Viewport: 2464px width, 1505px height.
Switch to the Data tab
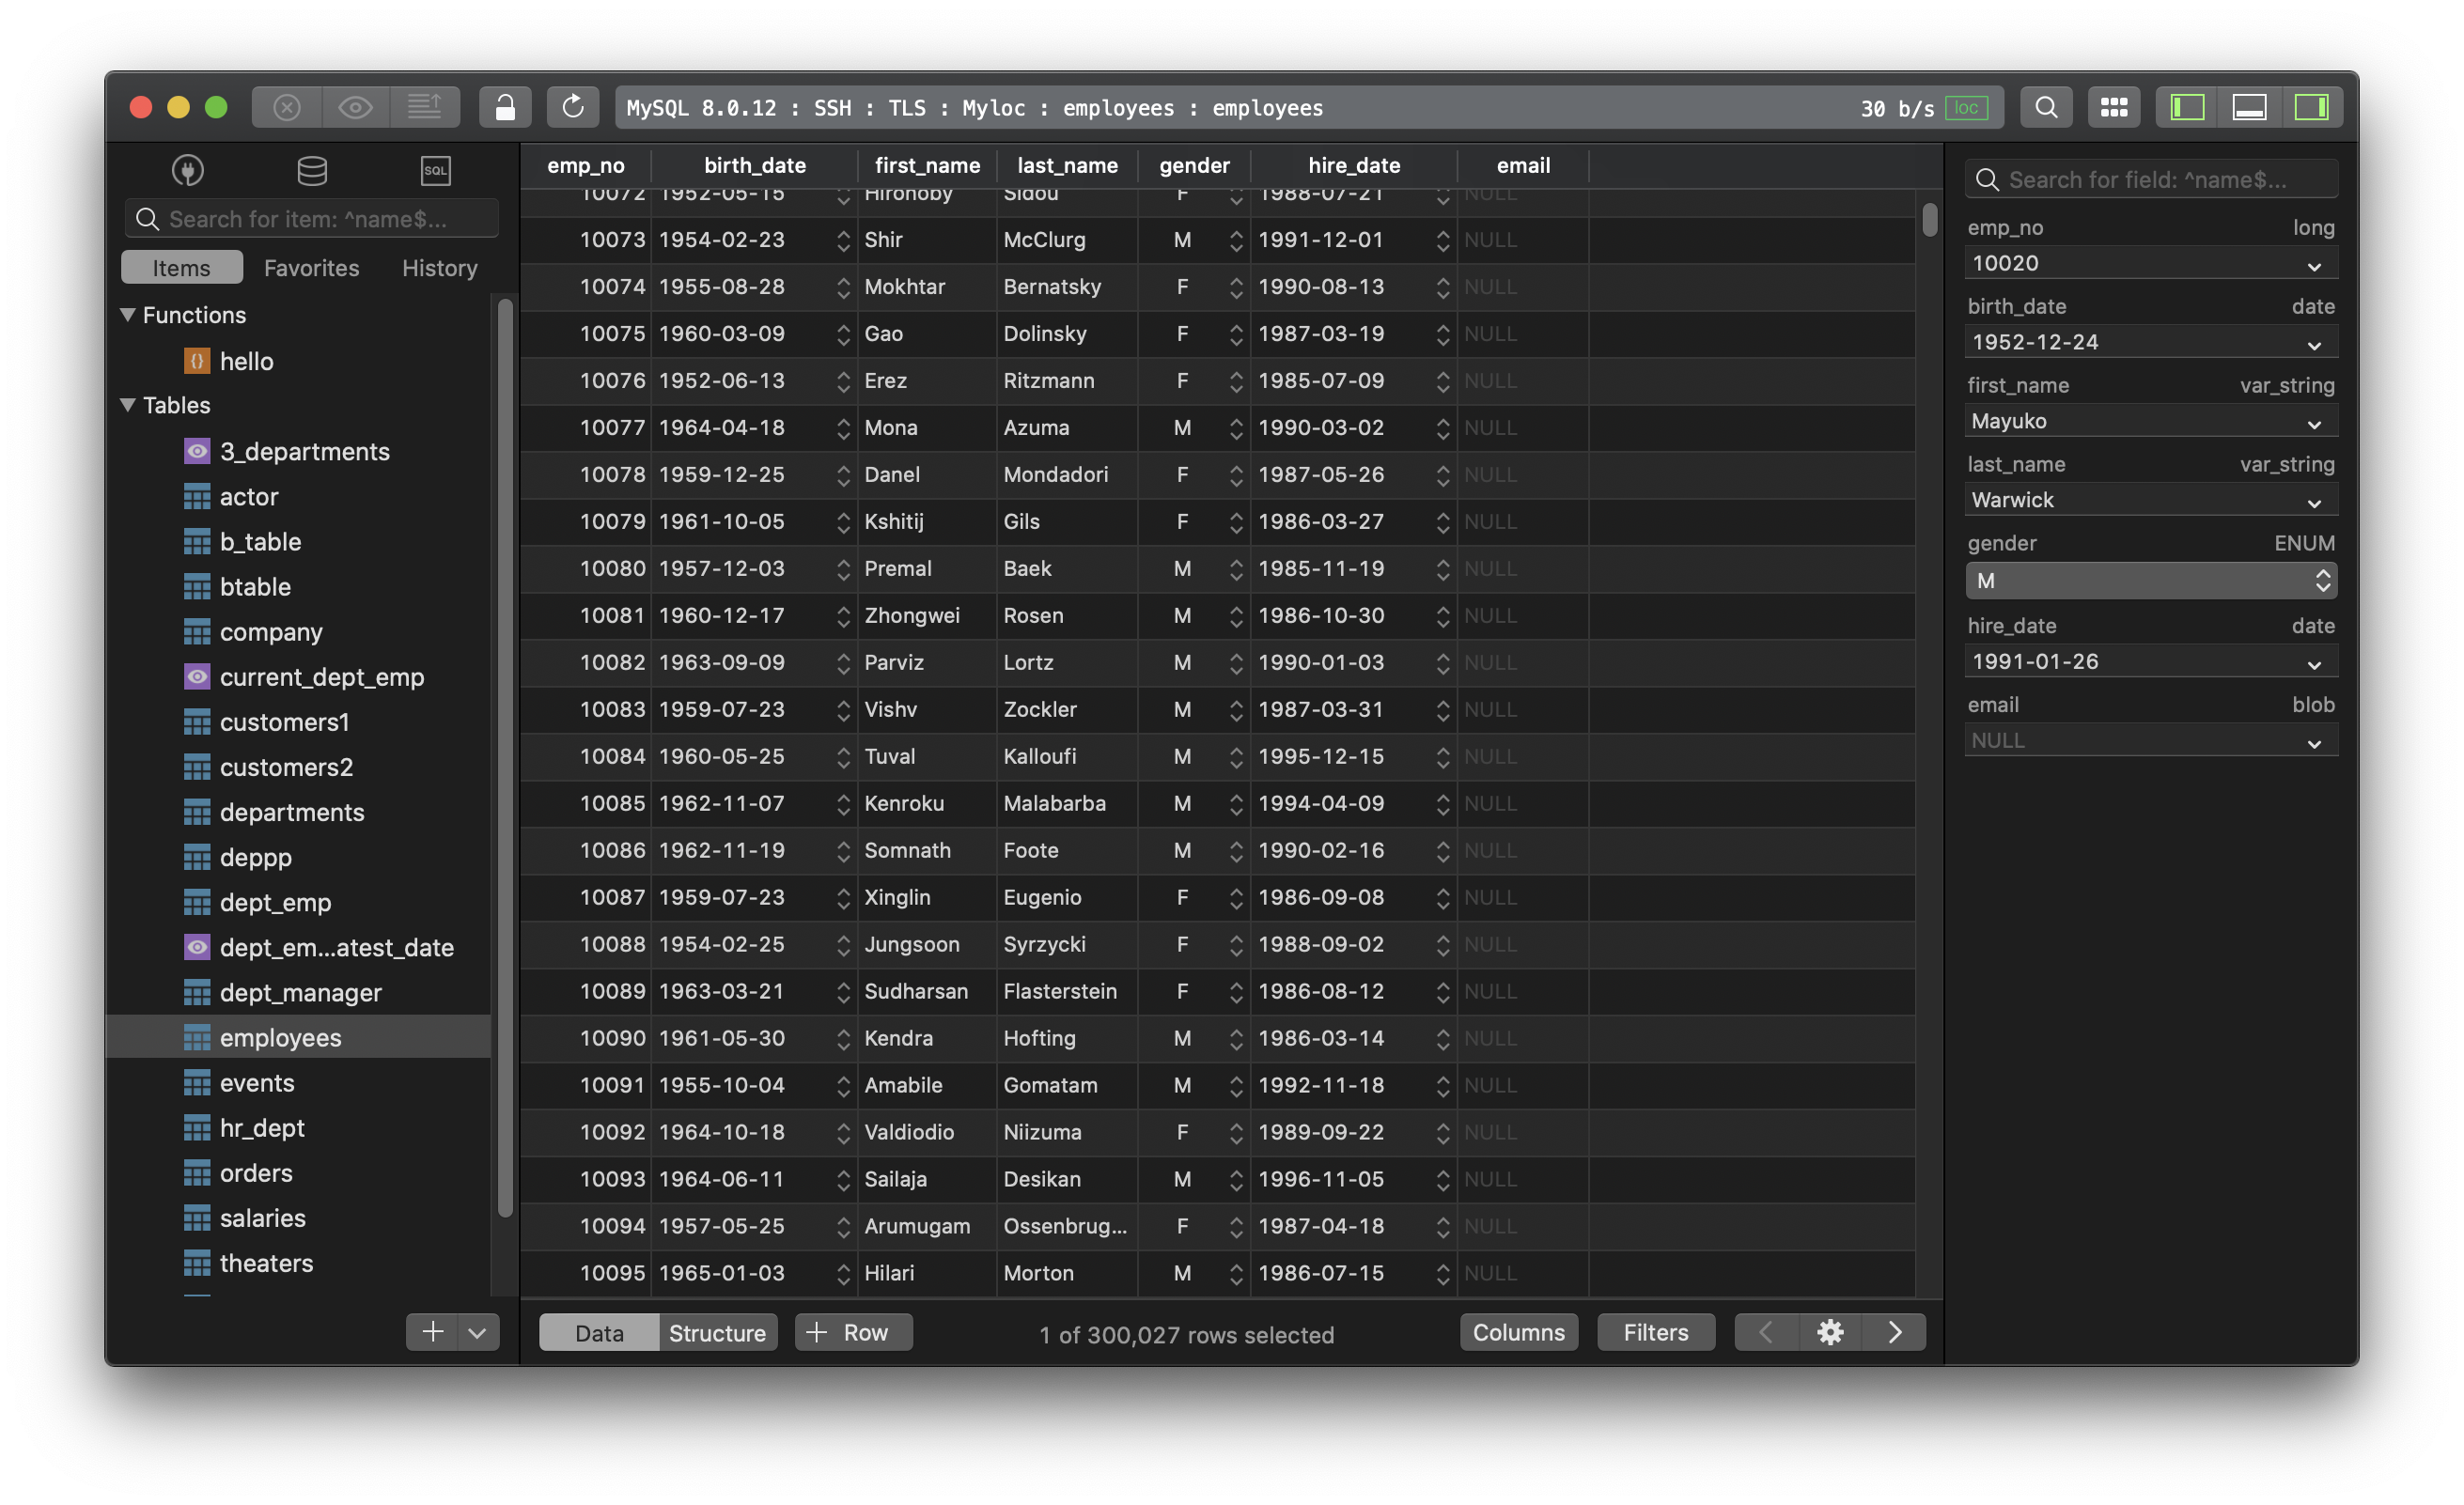pos(599,1332)
